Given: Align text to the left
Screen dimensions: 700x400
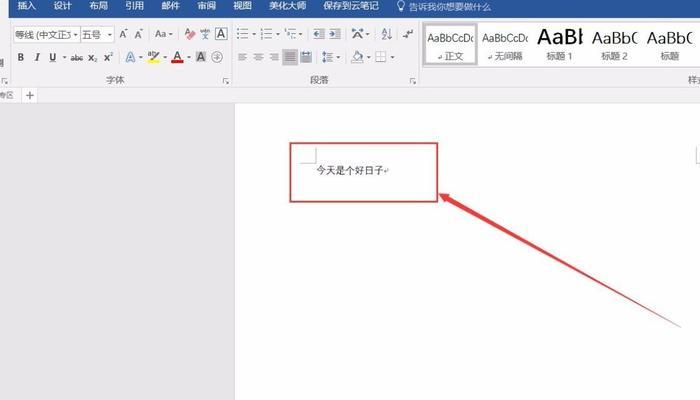Looking at the screenshot, I should tap(242, 57).
